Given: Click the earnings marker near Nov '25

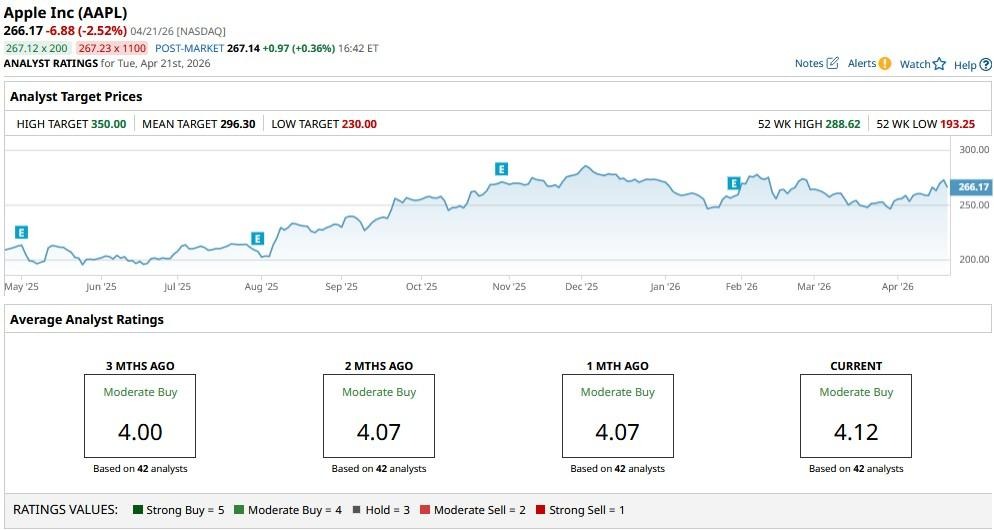Looking at the screenshot, I should pos(501,169).
